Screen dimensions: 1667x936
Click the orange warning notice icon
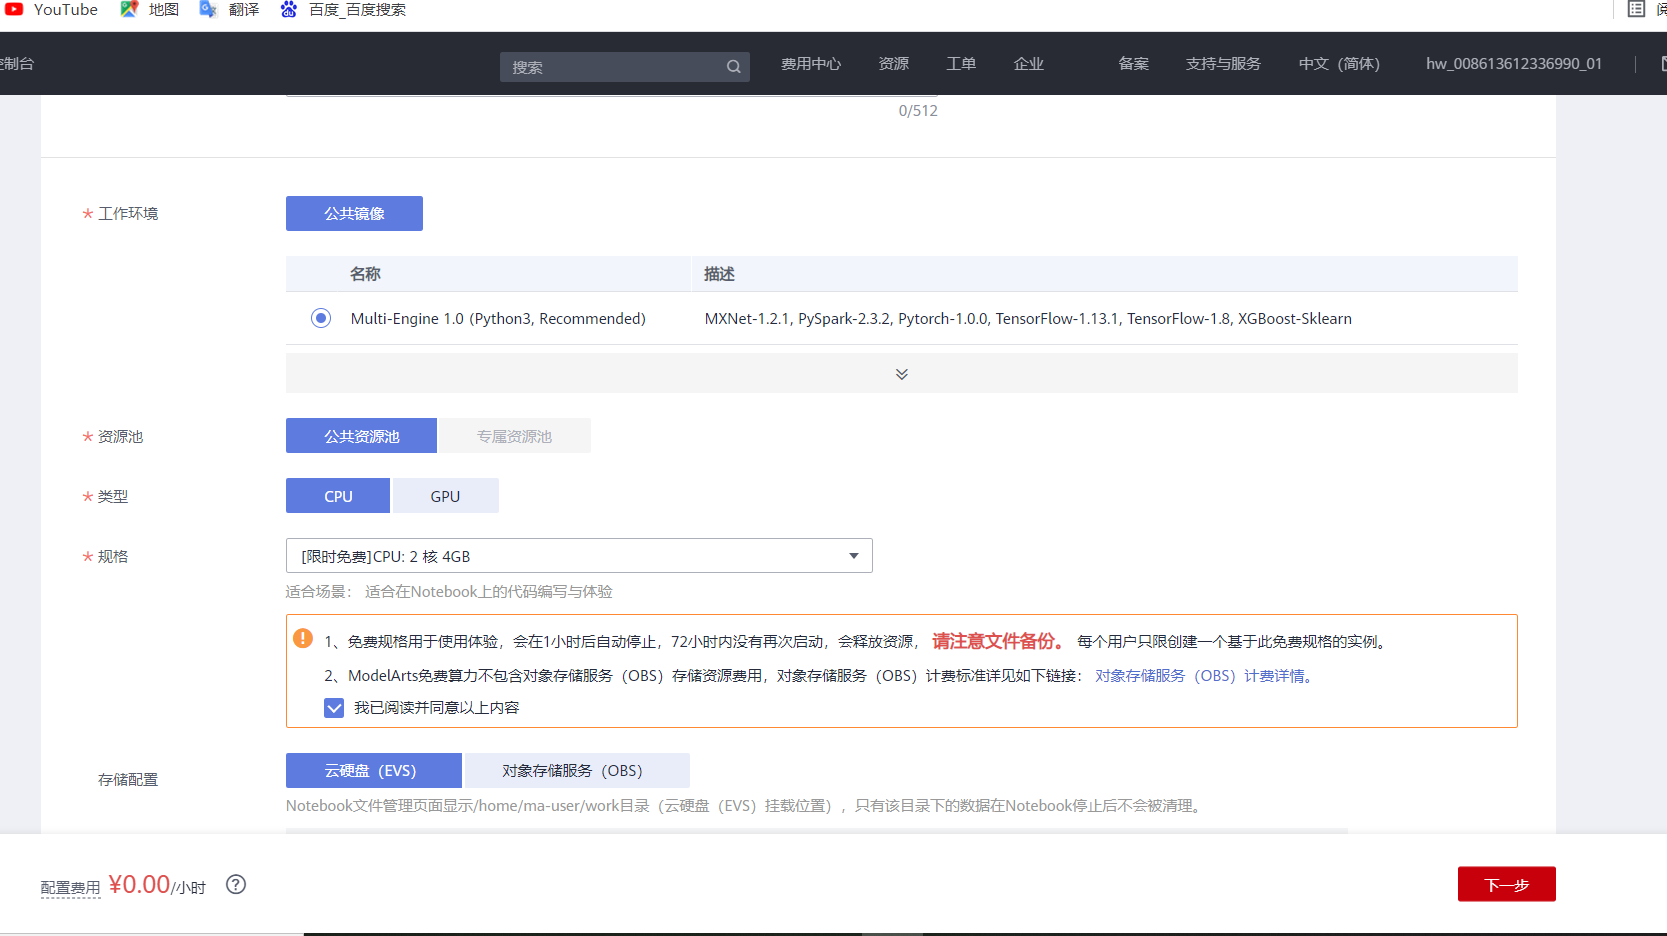click(x=303, y=639)
